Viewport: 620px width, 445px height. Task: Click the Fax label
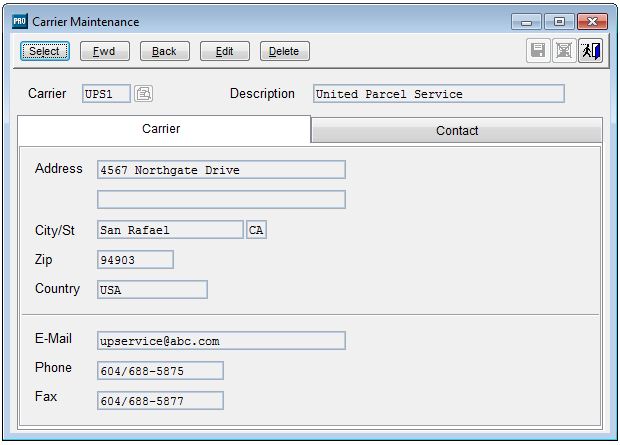coord(46,396)
